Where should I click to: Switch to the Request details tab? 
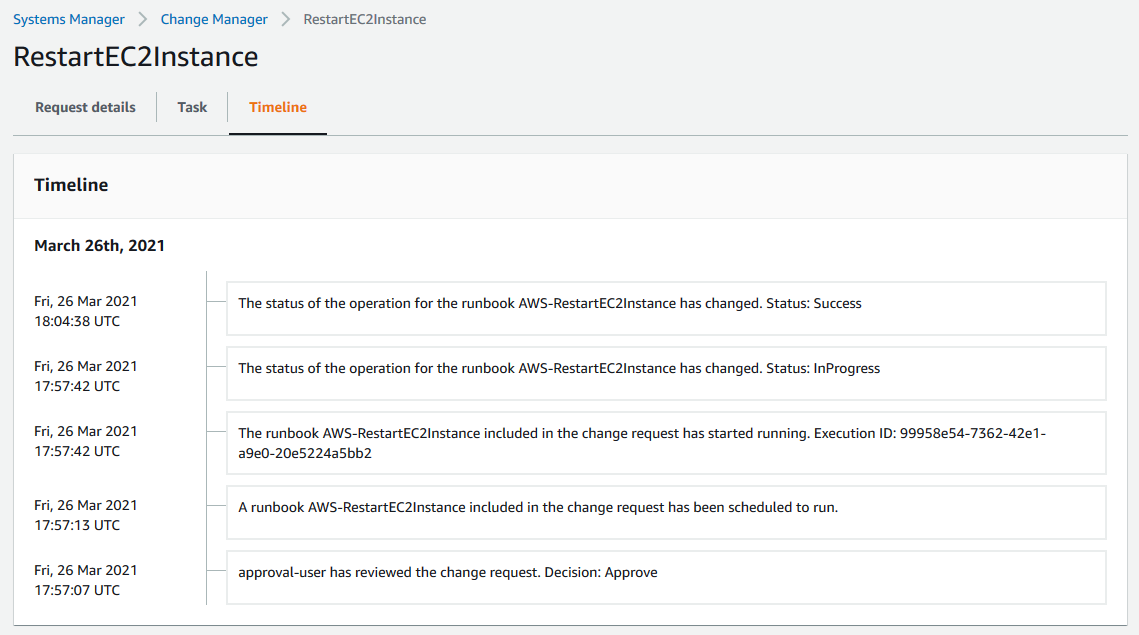85,108
